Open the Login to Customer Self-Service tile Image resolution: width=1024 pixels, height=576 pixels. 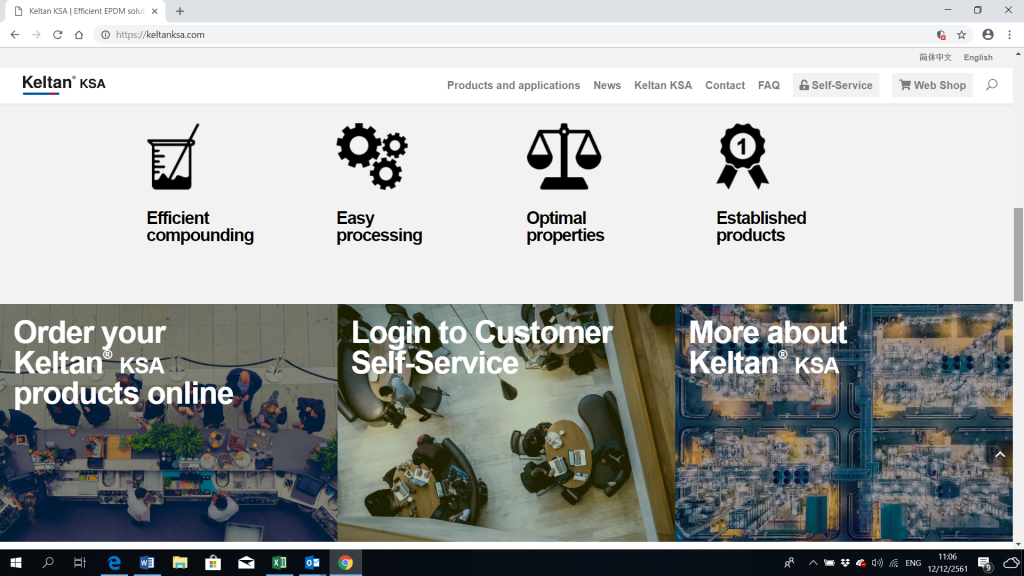506,423
